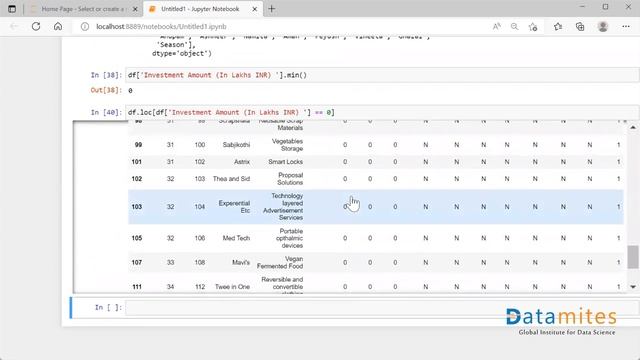Click the Med Tech cell
This screenshot has height=360, width=640.
(x=236, y=238)
